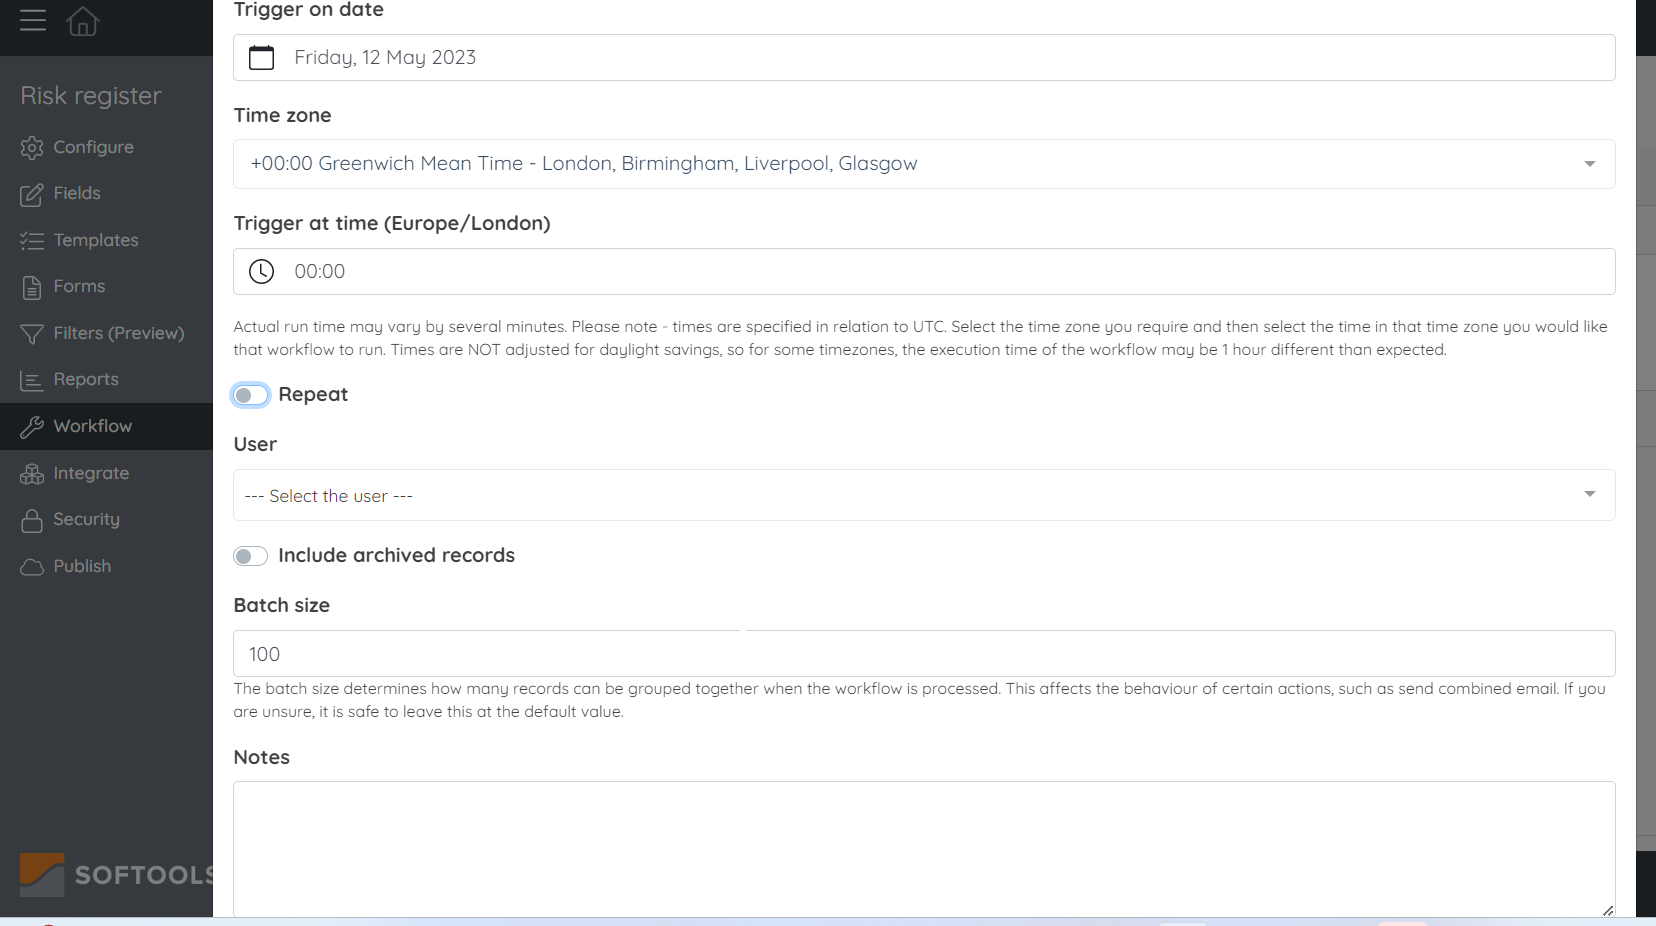Open Integrate in the sidebar
Screen dimensions: 1656x926
[x=106, y=473]
